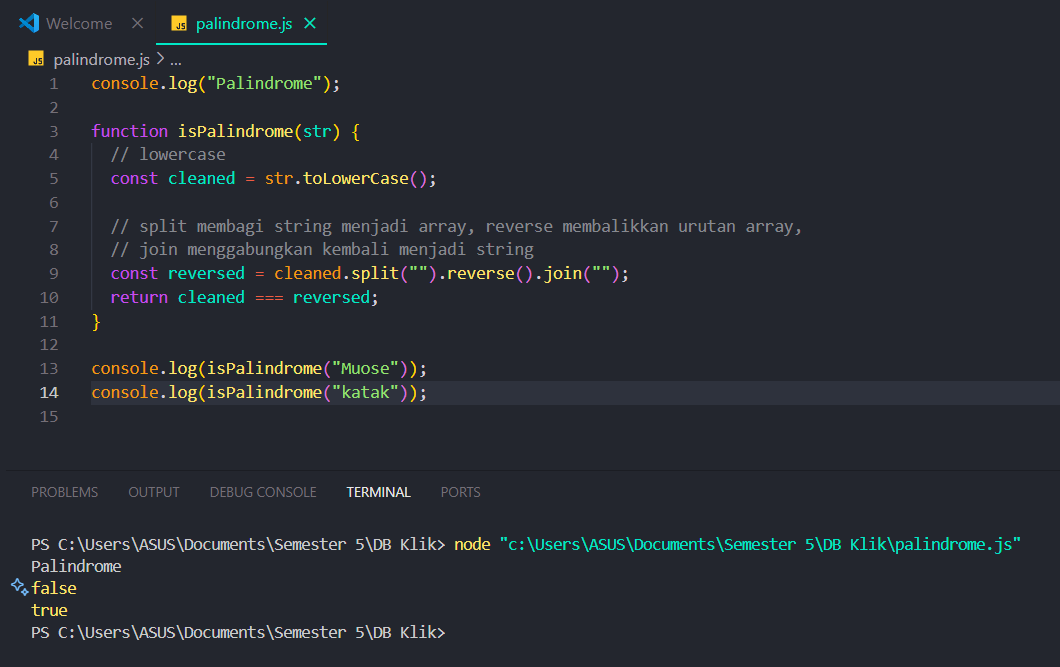This screenshot has height=667, width=1060.
Task: Select the TERMINAL panel tab
Action: [x=378, y=492]
